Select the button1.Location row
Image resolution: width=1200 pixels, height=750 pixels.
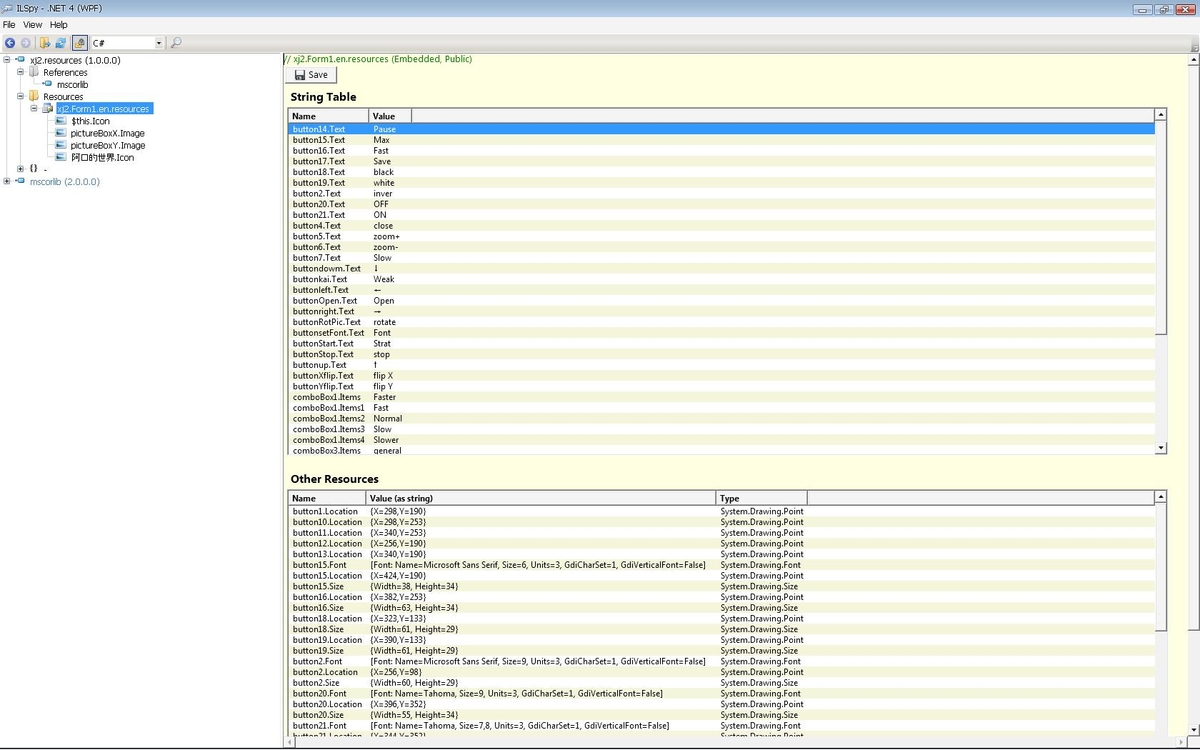(721, 511)
